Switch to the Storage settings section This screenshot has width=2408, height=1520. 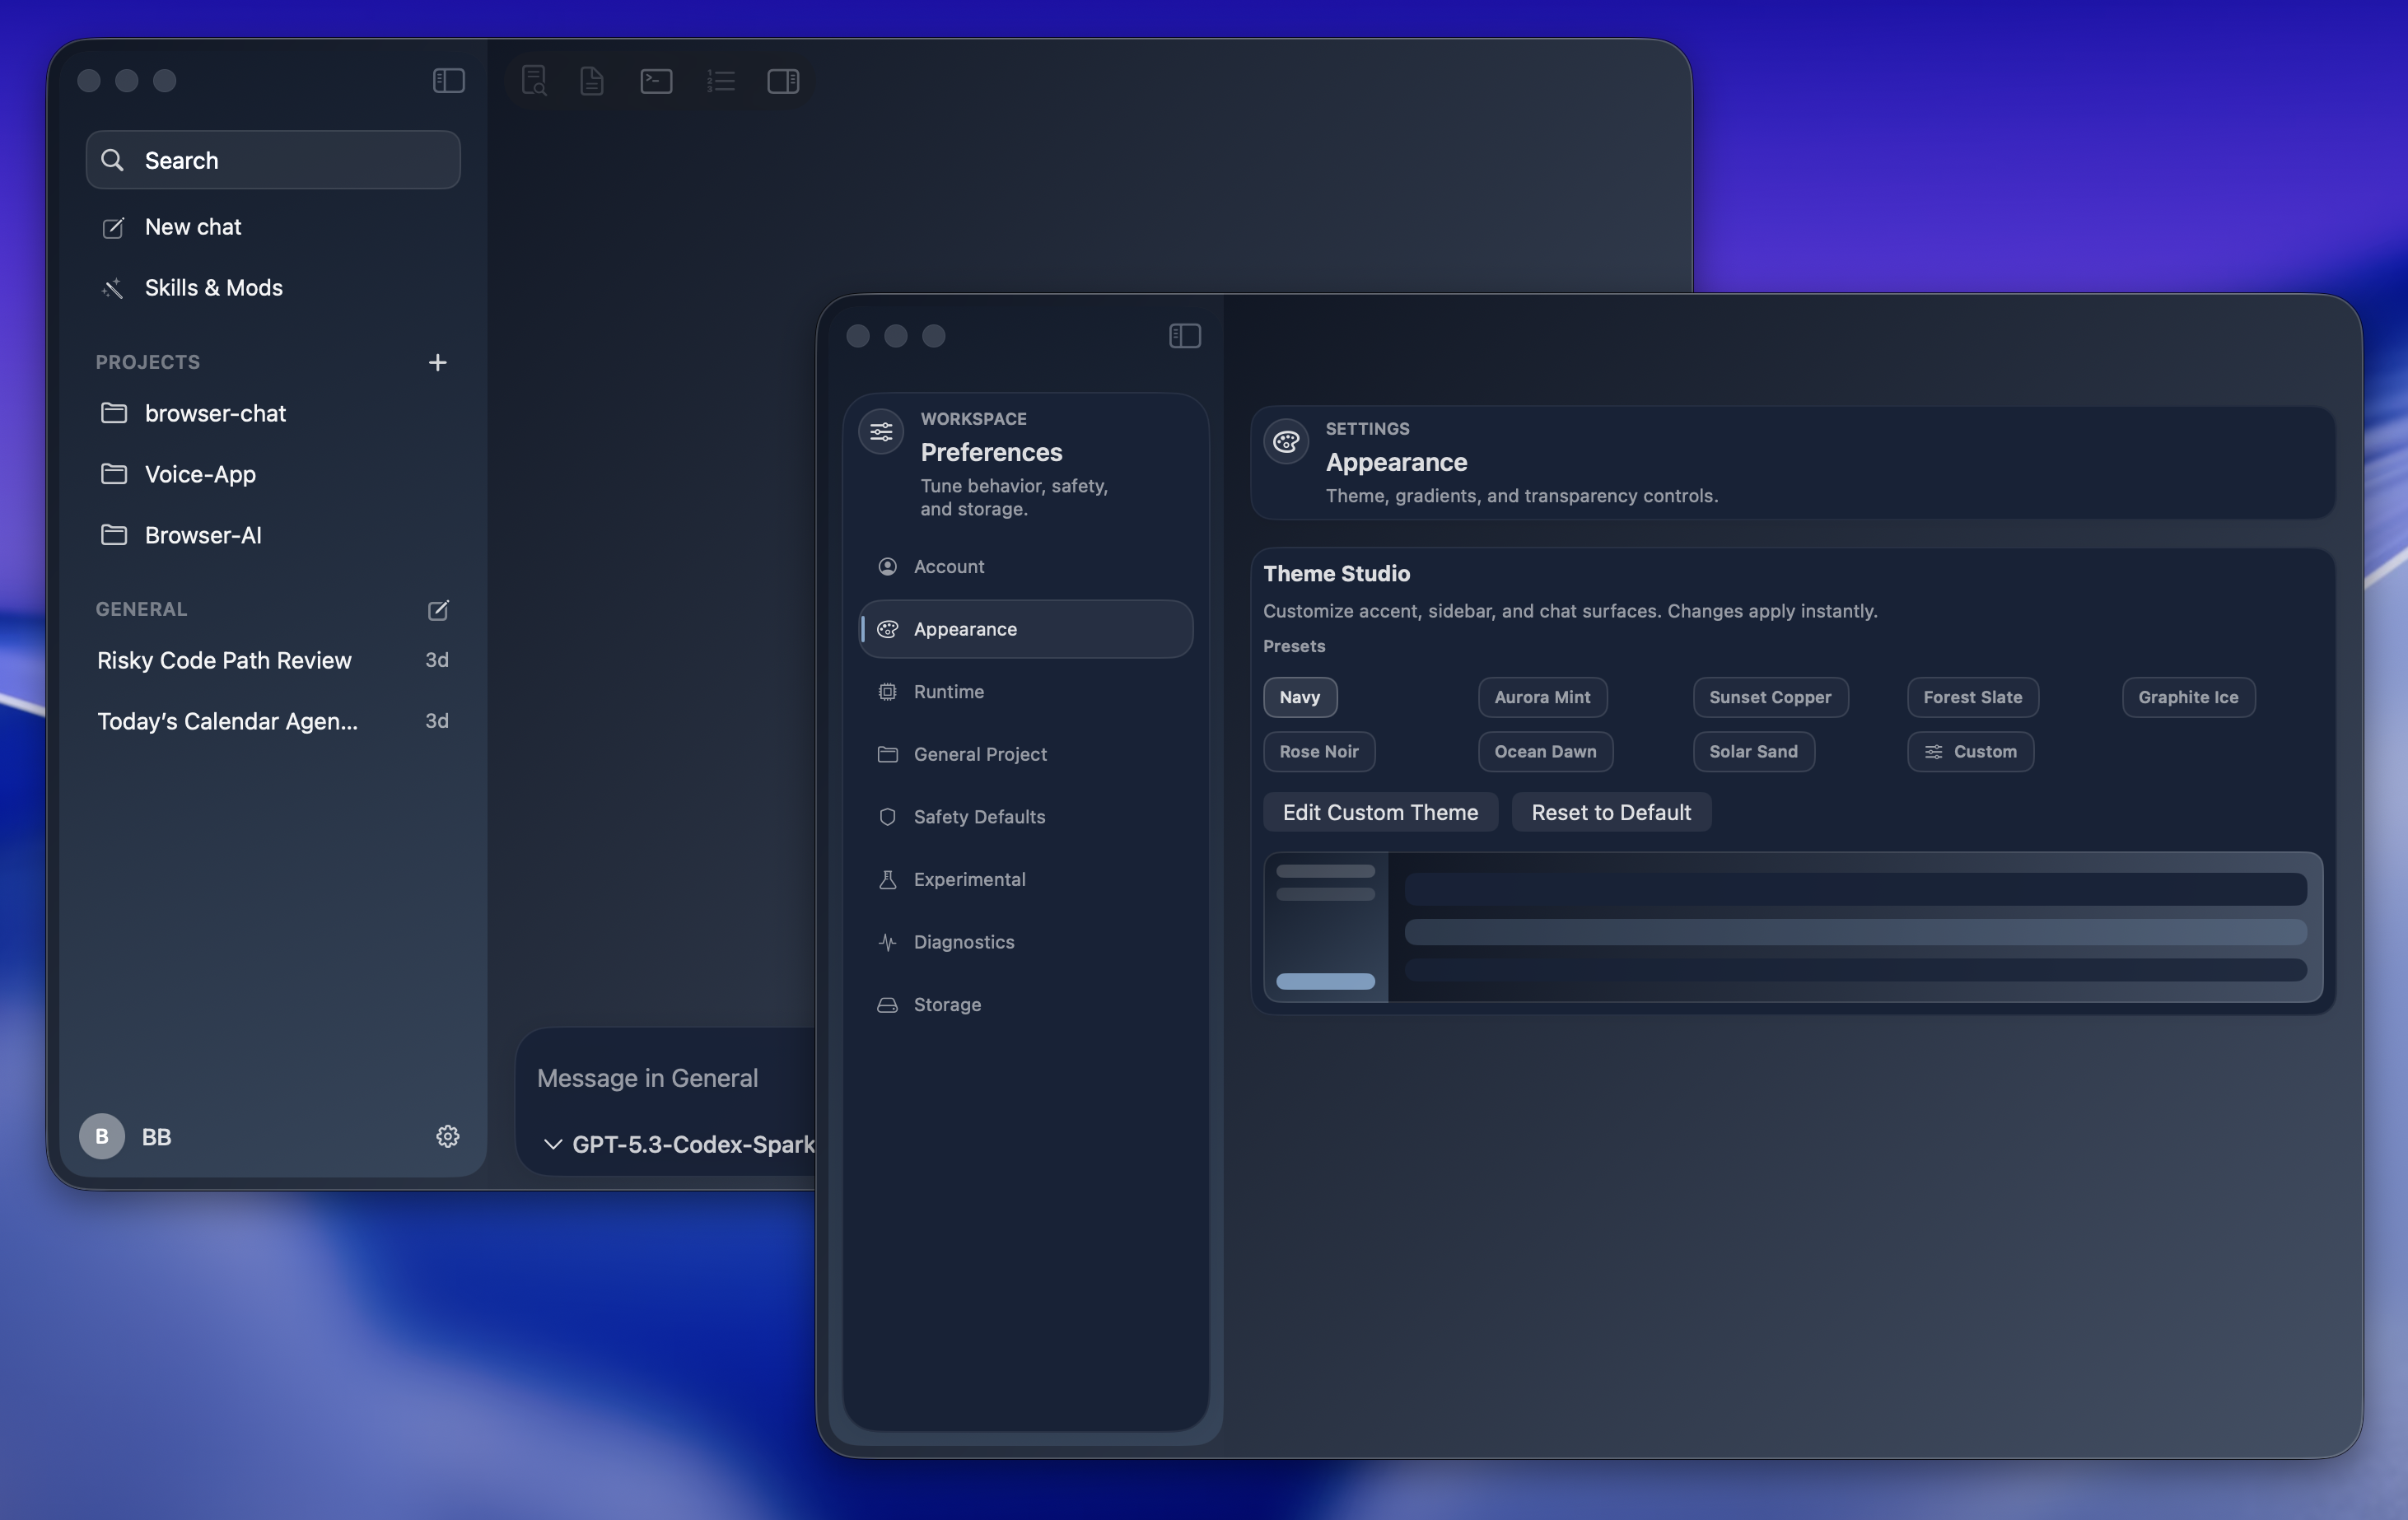click(946, 1005)
